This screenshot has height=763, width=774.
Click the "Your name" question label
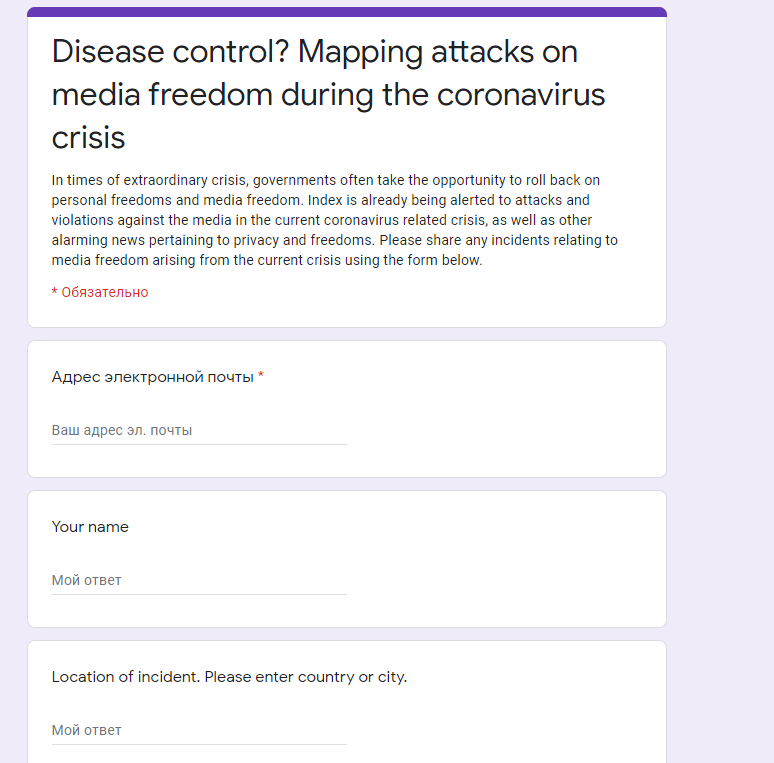point(90,527)
